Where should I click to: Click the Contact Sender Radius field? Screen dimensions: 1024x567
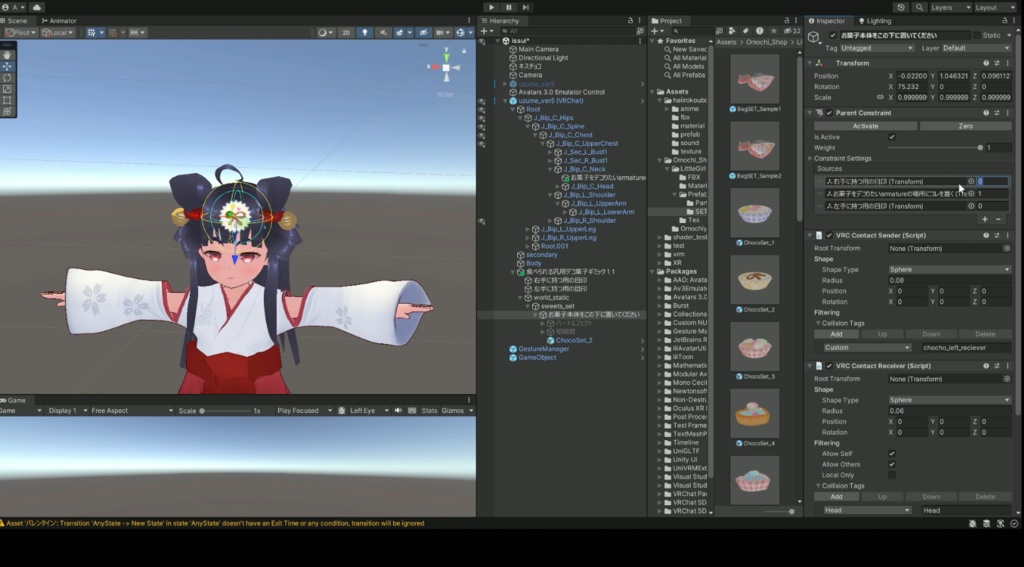pos(949,280)
